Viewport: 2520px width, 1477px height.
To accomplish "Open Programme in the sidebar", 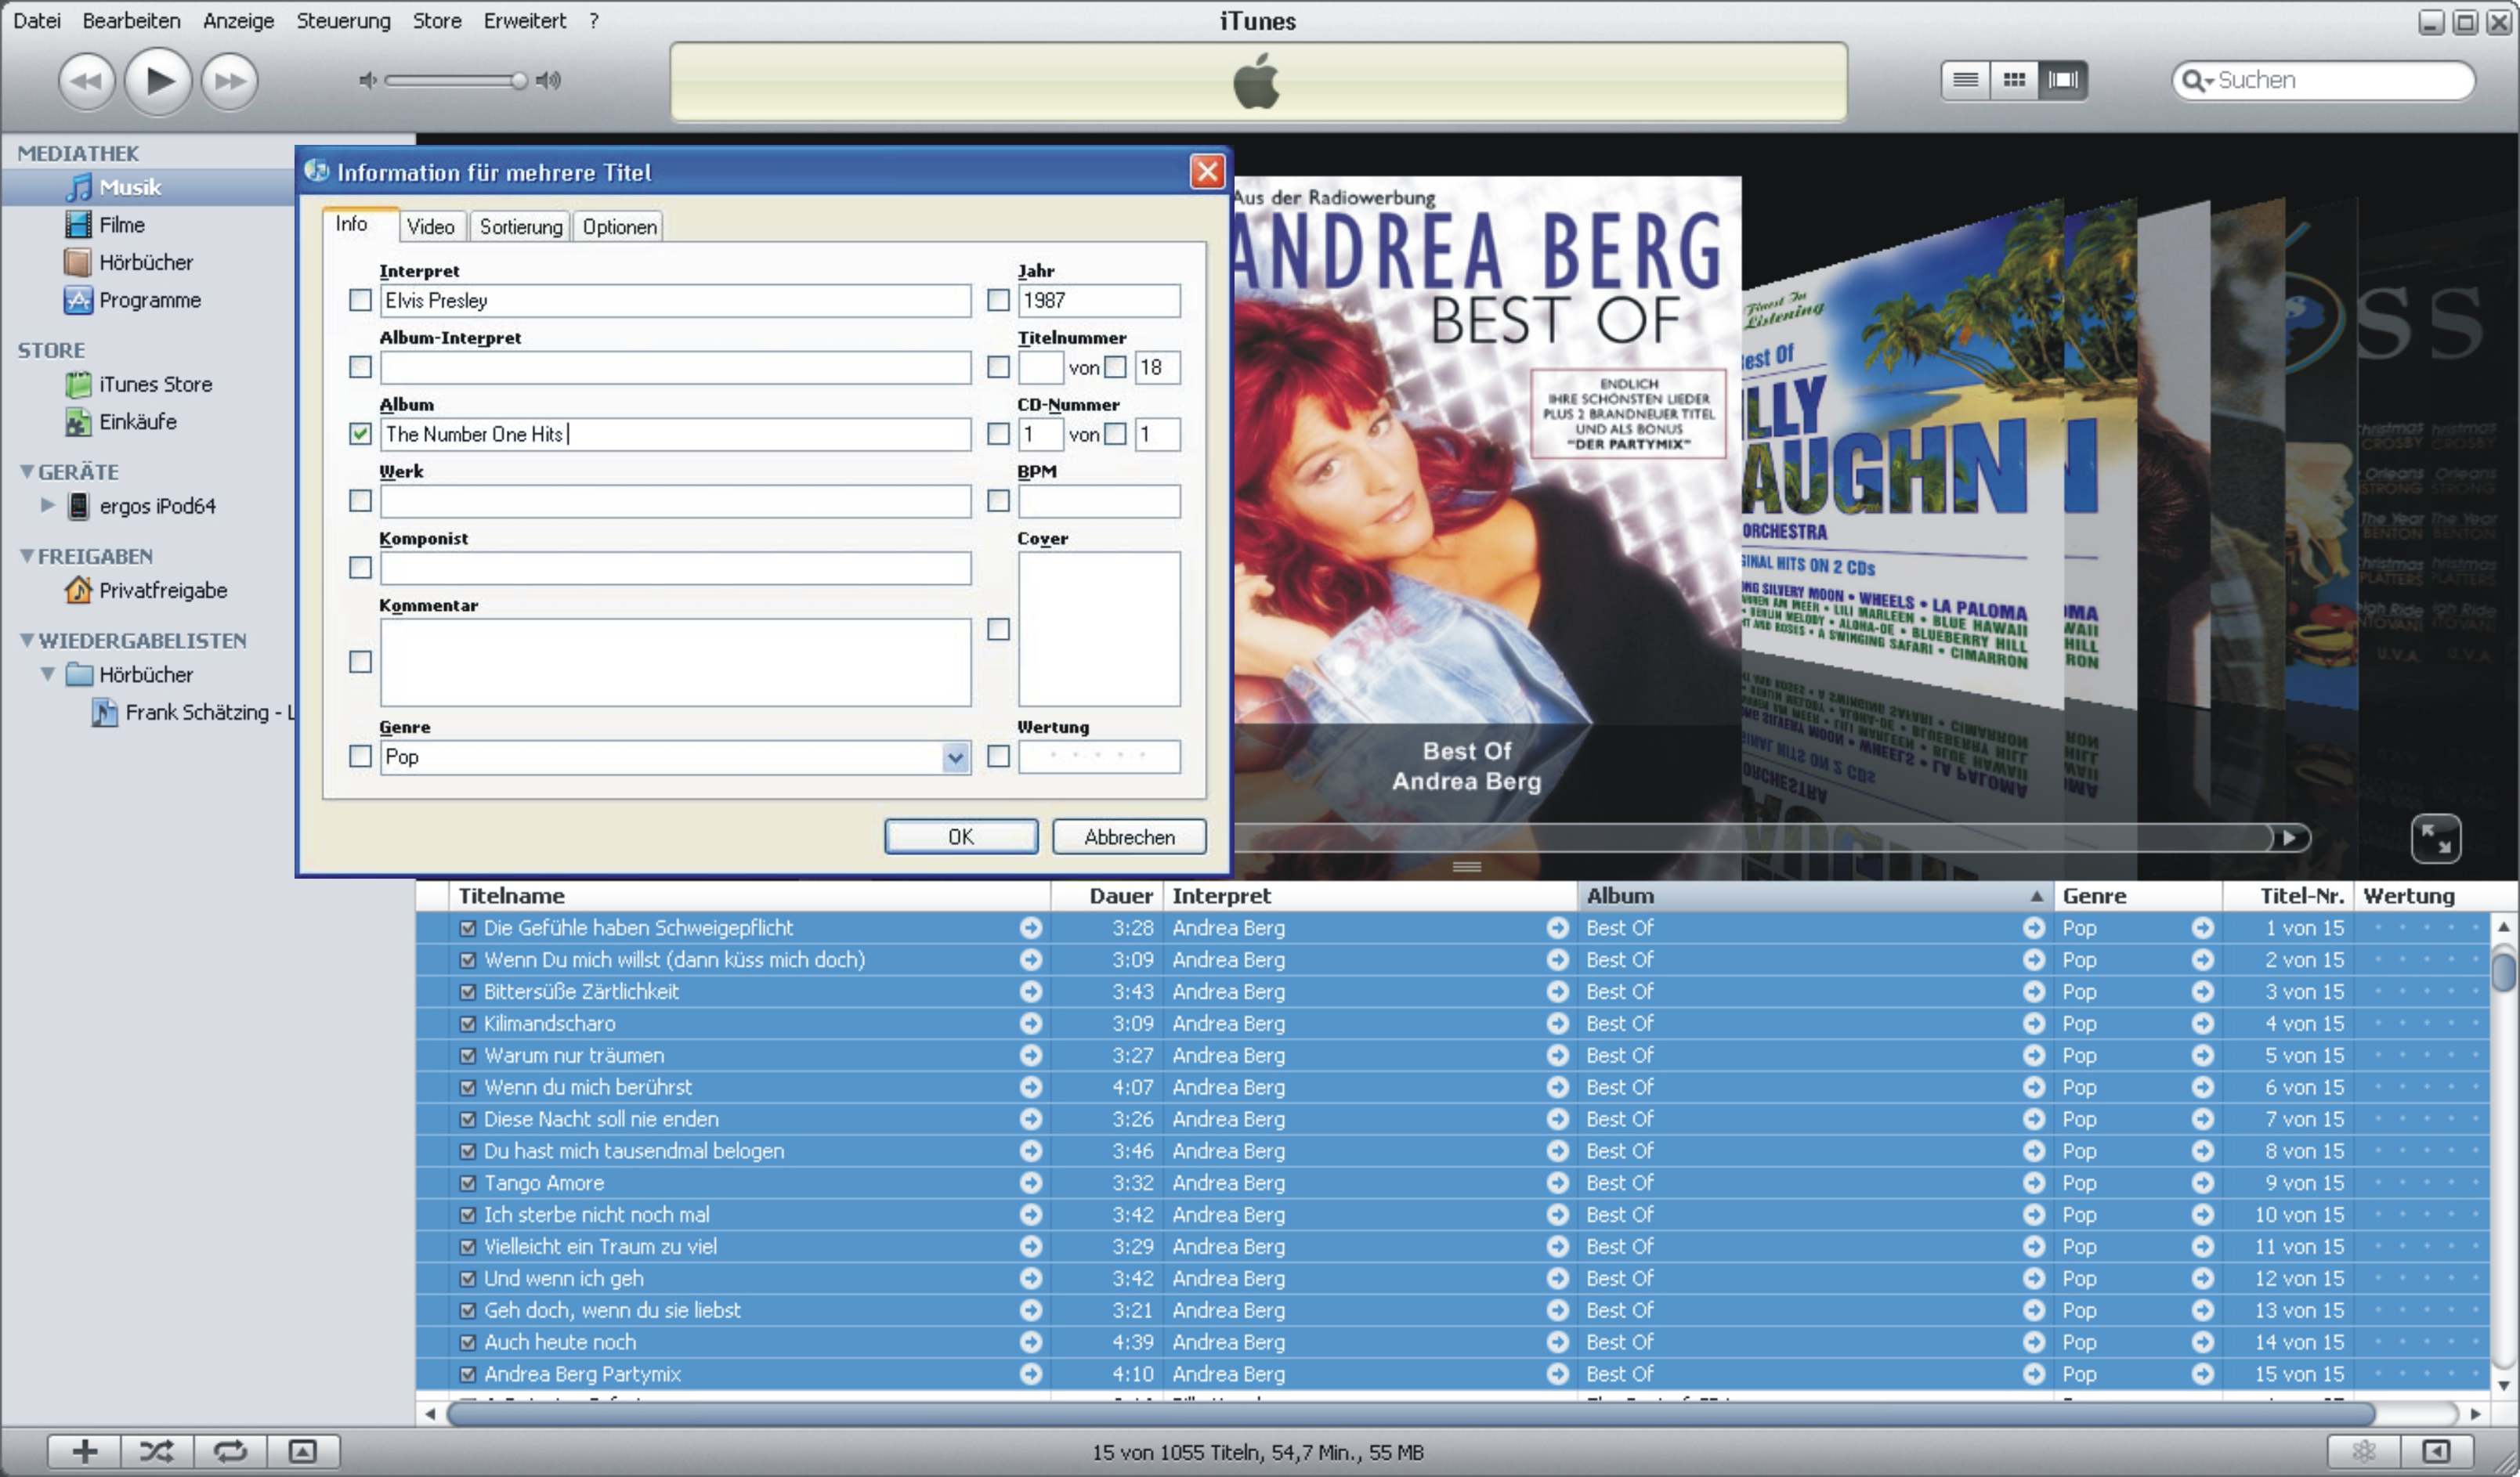I will [x=150, y=300].
